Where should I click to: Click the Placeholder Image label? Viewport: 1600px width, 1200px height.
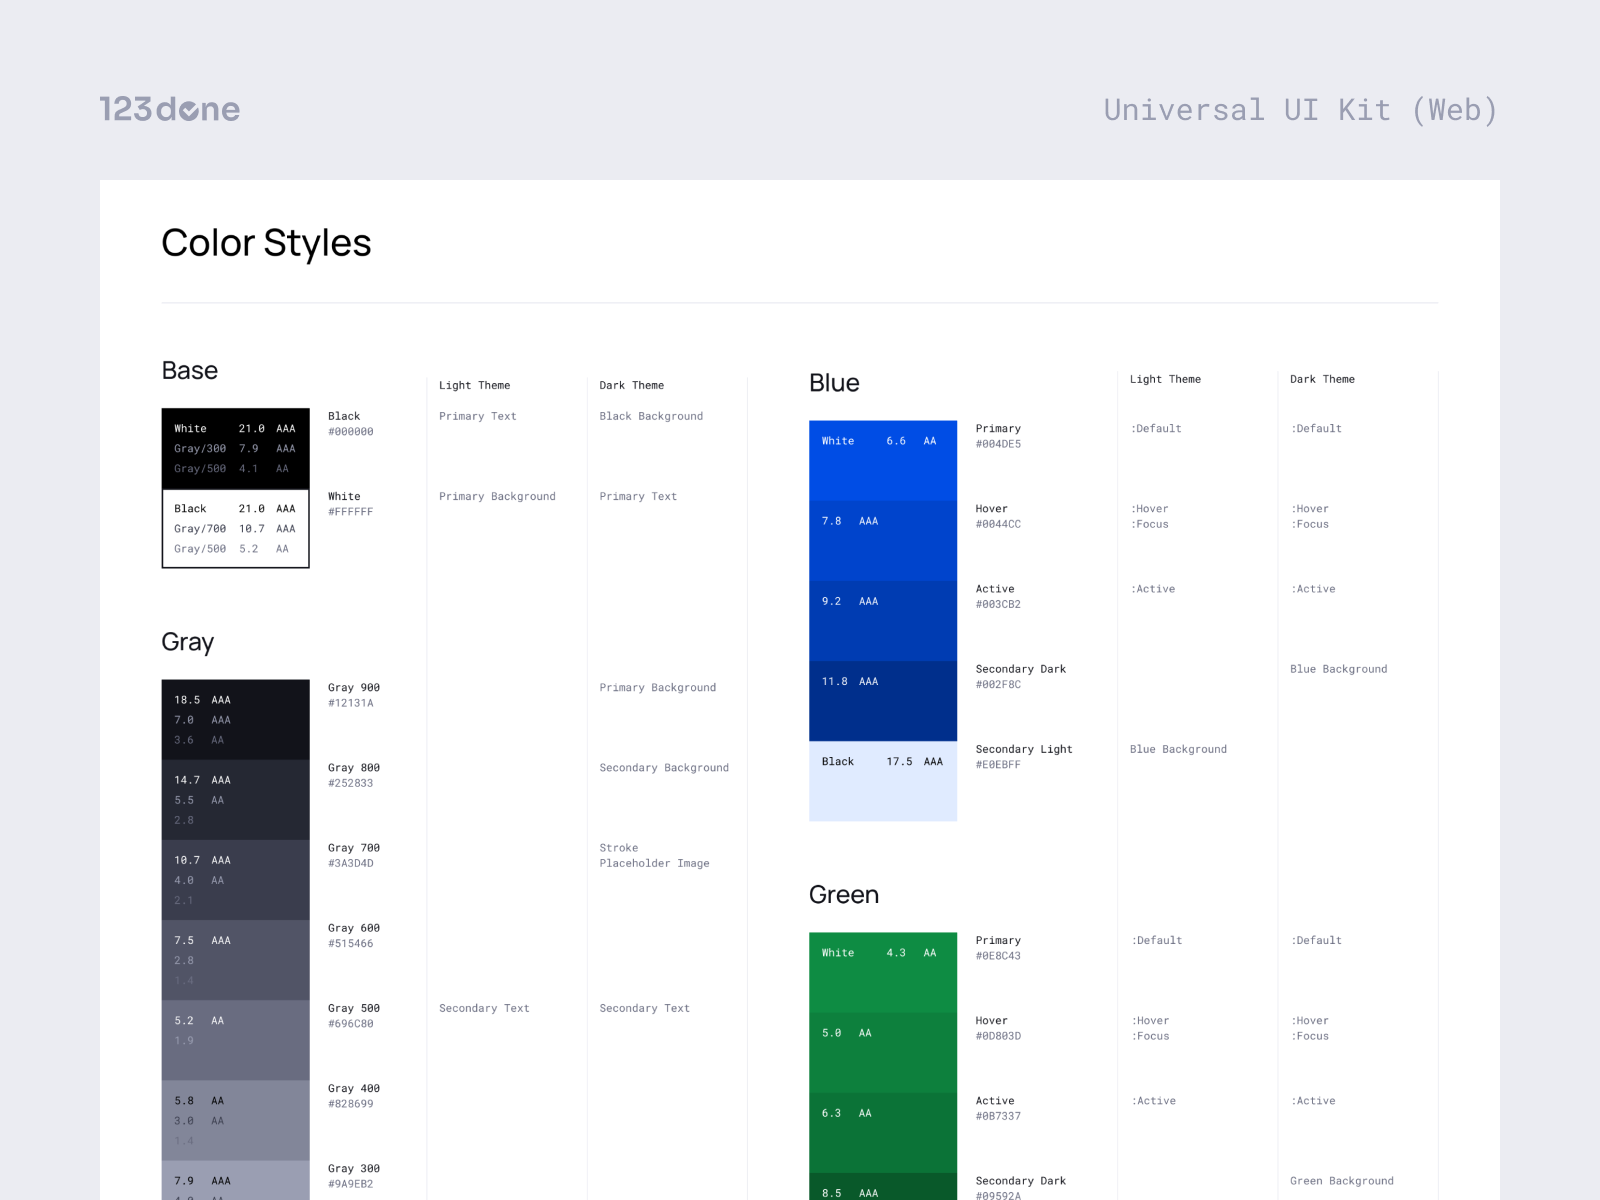pyautogui.click(x=655, y=864)
